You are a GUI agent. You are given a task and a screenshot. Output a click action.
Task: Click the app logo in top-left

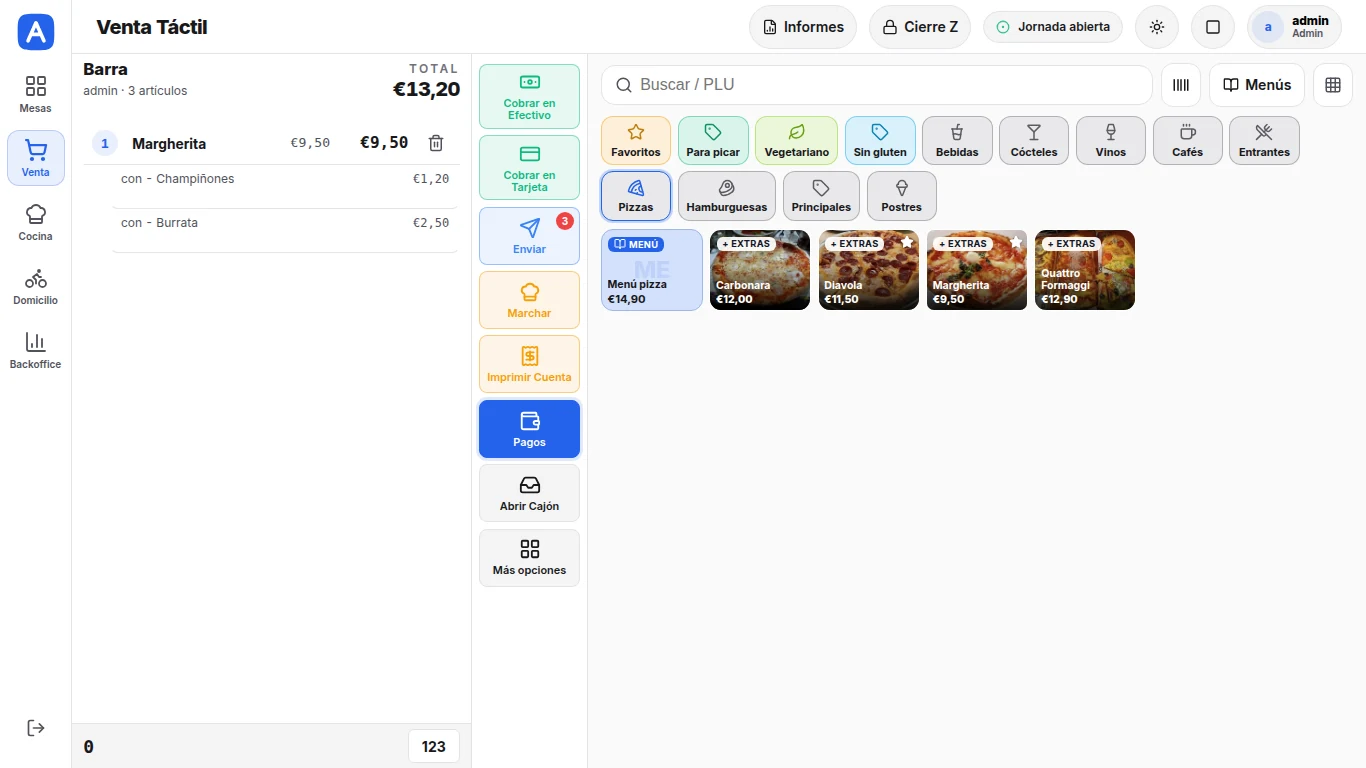36,32
